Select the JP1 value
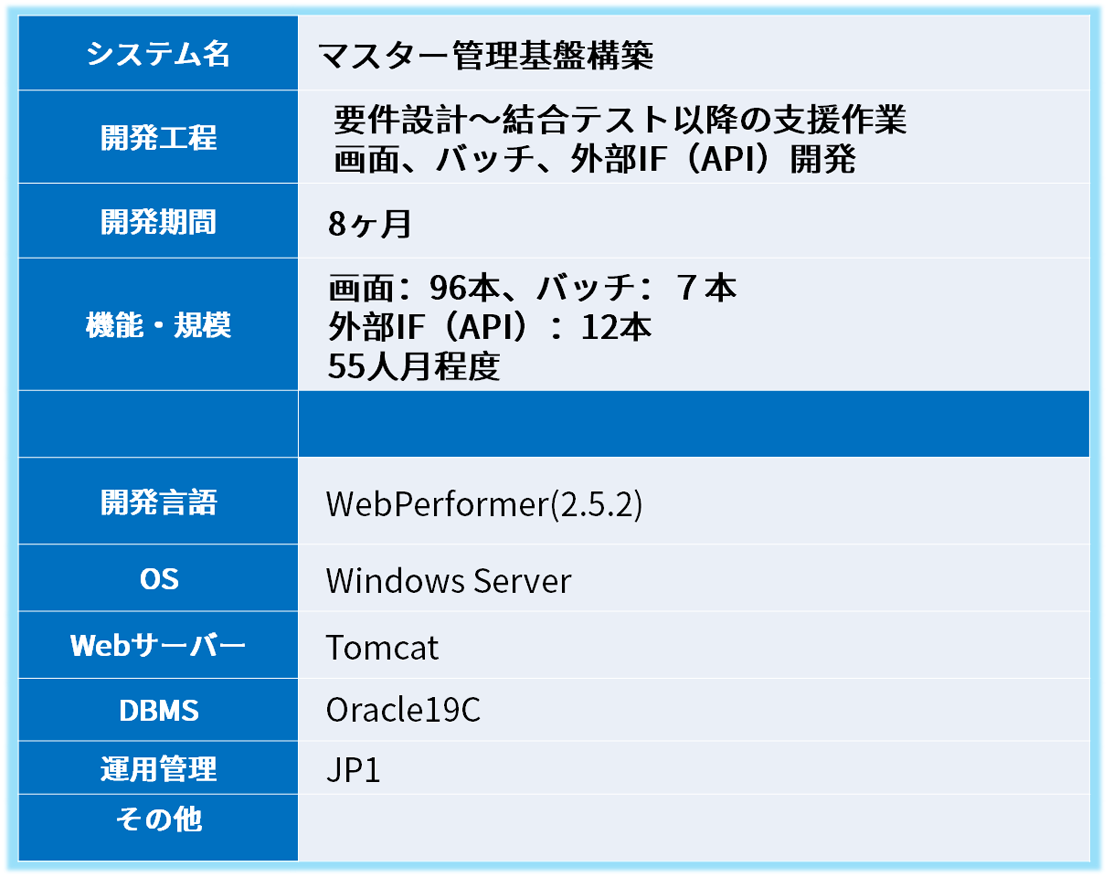Screen dimensions: 1108x877 click(353, 771)
